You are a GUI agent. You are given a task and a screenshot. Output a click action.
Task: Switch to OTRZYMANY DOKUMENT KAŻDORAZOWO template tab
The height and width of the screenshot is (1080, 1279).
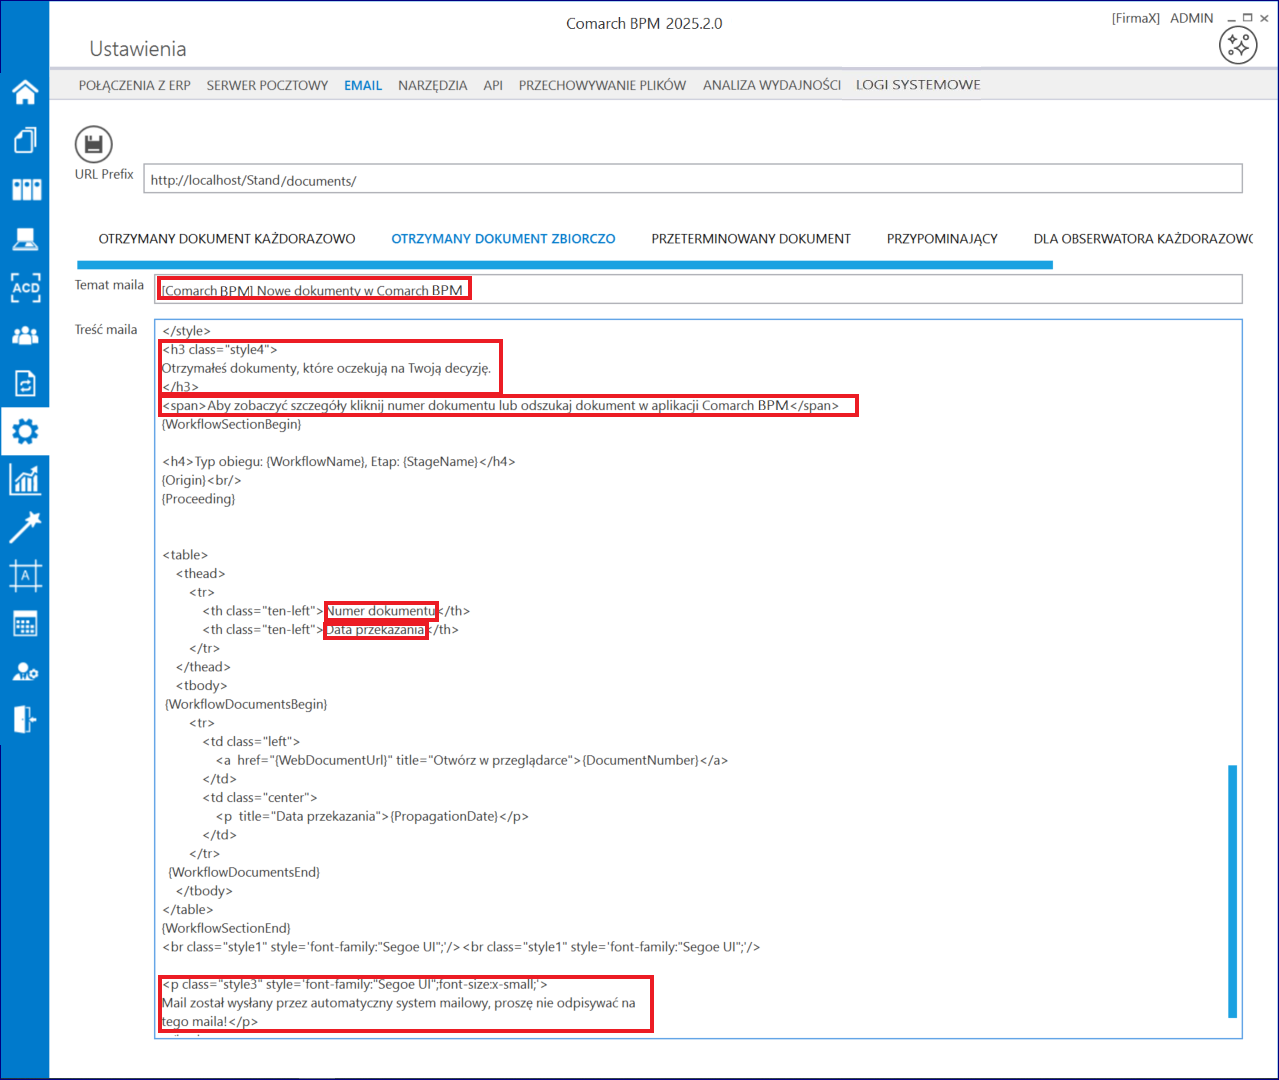[x=227, y=239]
